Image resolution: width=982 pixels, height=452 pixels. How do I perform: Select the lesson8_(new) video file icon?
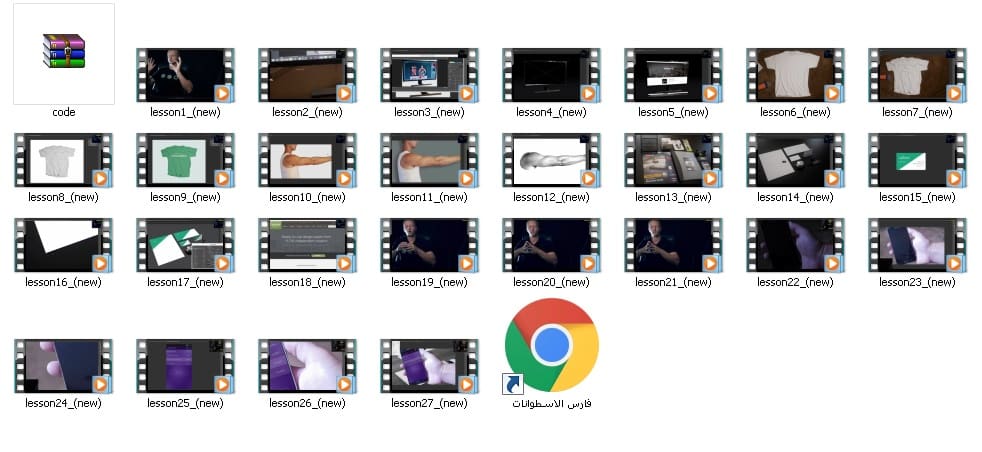pyautogui.click(x=63, y=160)
